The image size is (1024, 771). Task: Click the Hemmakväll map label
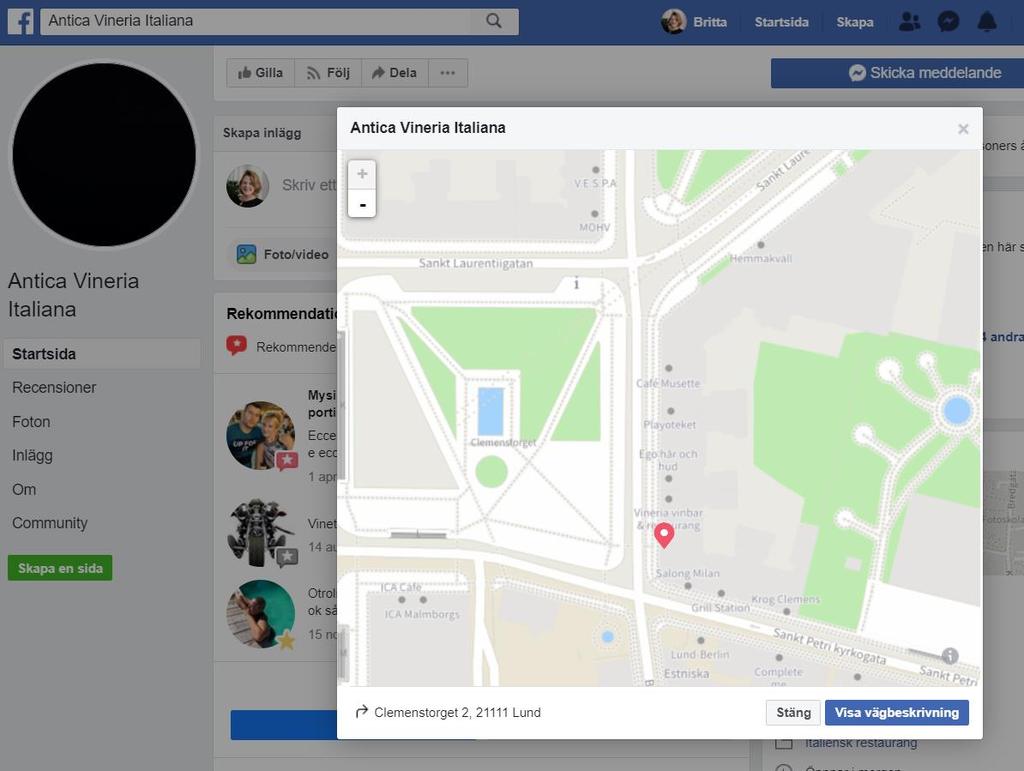pyautogui.click(x=761, y=259)
